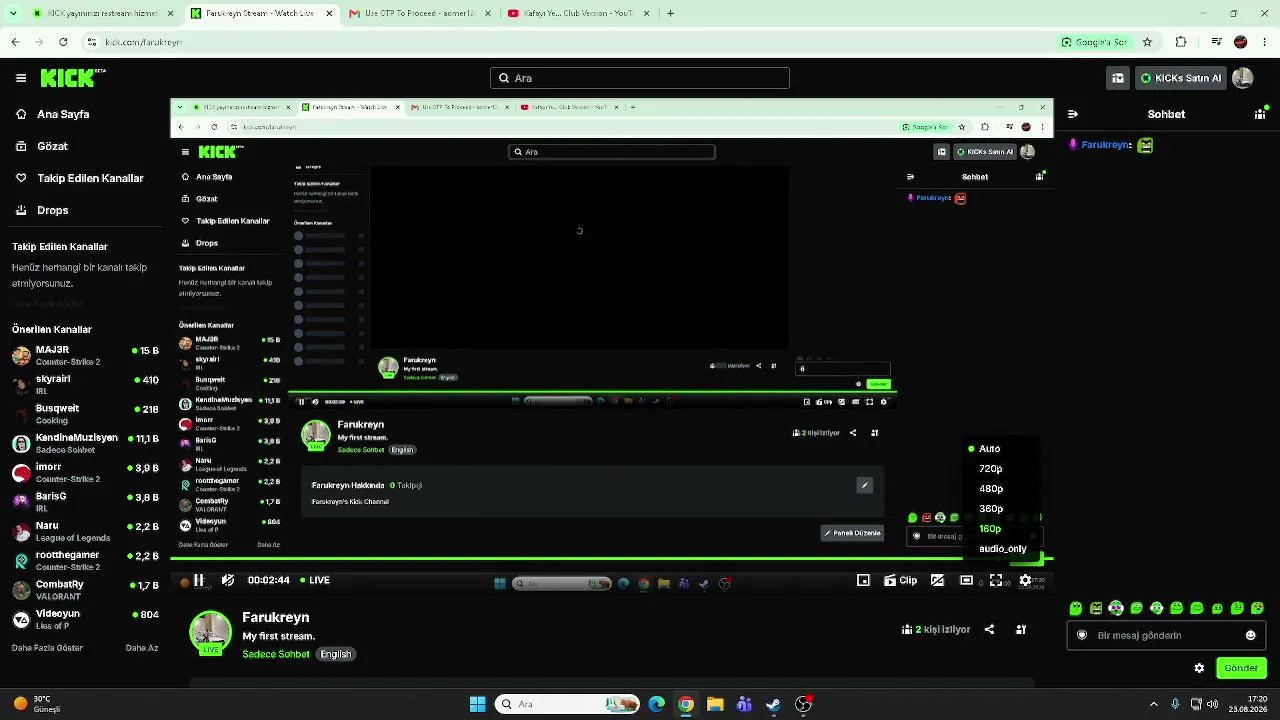This screenshot has width=1280, height=720.
Task: Open the moderator tools icon
Action: tap(1021, 630)
